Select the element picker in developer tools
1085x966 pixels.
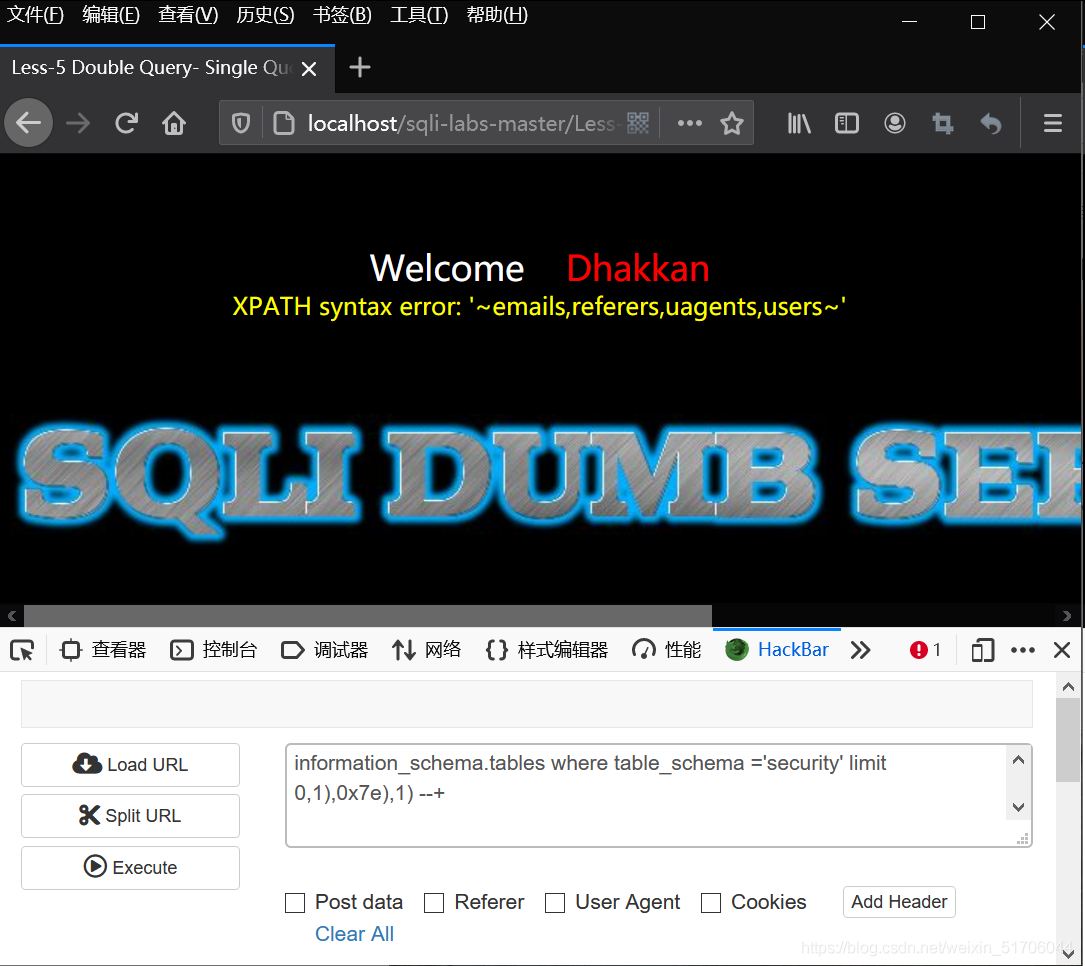pos(22,650)
